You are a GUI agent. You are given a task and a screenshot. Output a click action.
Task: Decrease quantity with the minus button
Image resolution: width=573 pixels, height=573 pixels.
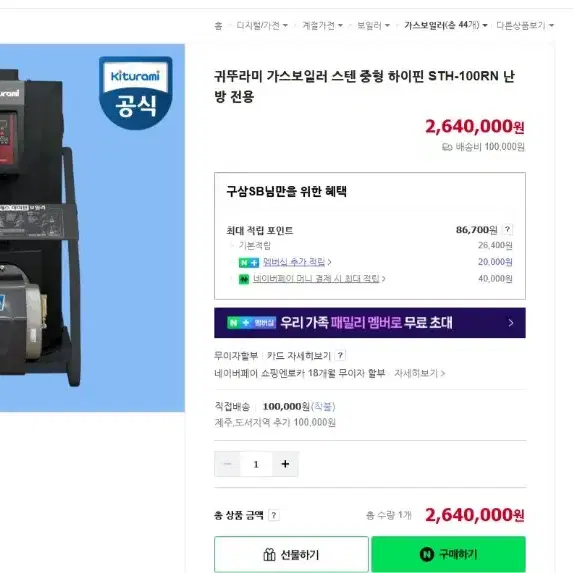[227, 464]
